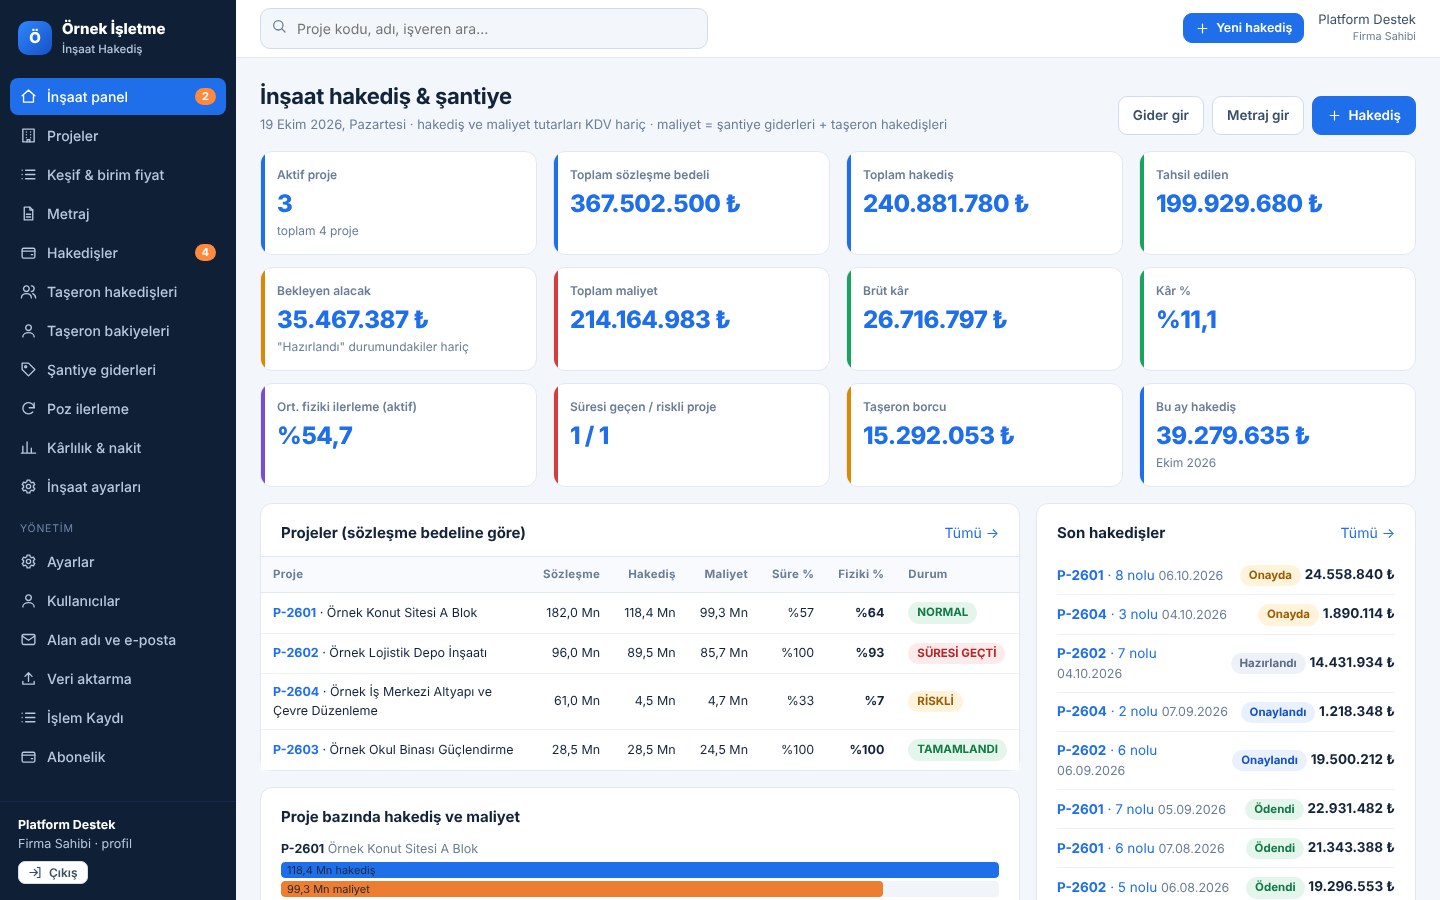1440x900 pixels.
Task: Click the orange 99,3 Mn maliyet bar
Action: pyautogui.click(x=582, y=889)
